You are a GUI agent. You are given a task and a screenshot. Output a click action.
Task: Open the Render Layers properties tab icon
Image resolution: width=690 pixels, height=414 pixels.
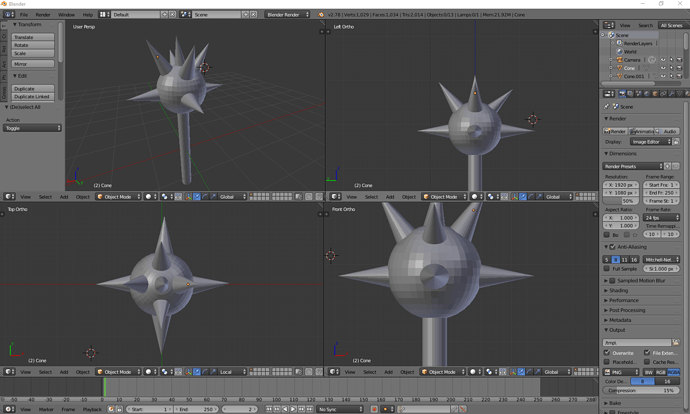click(x=630, y=94)
